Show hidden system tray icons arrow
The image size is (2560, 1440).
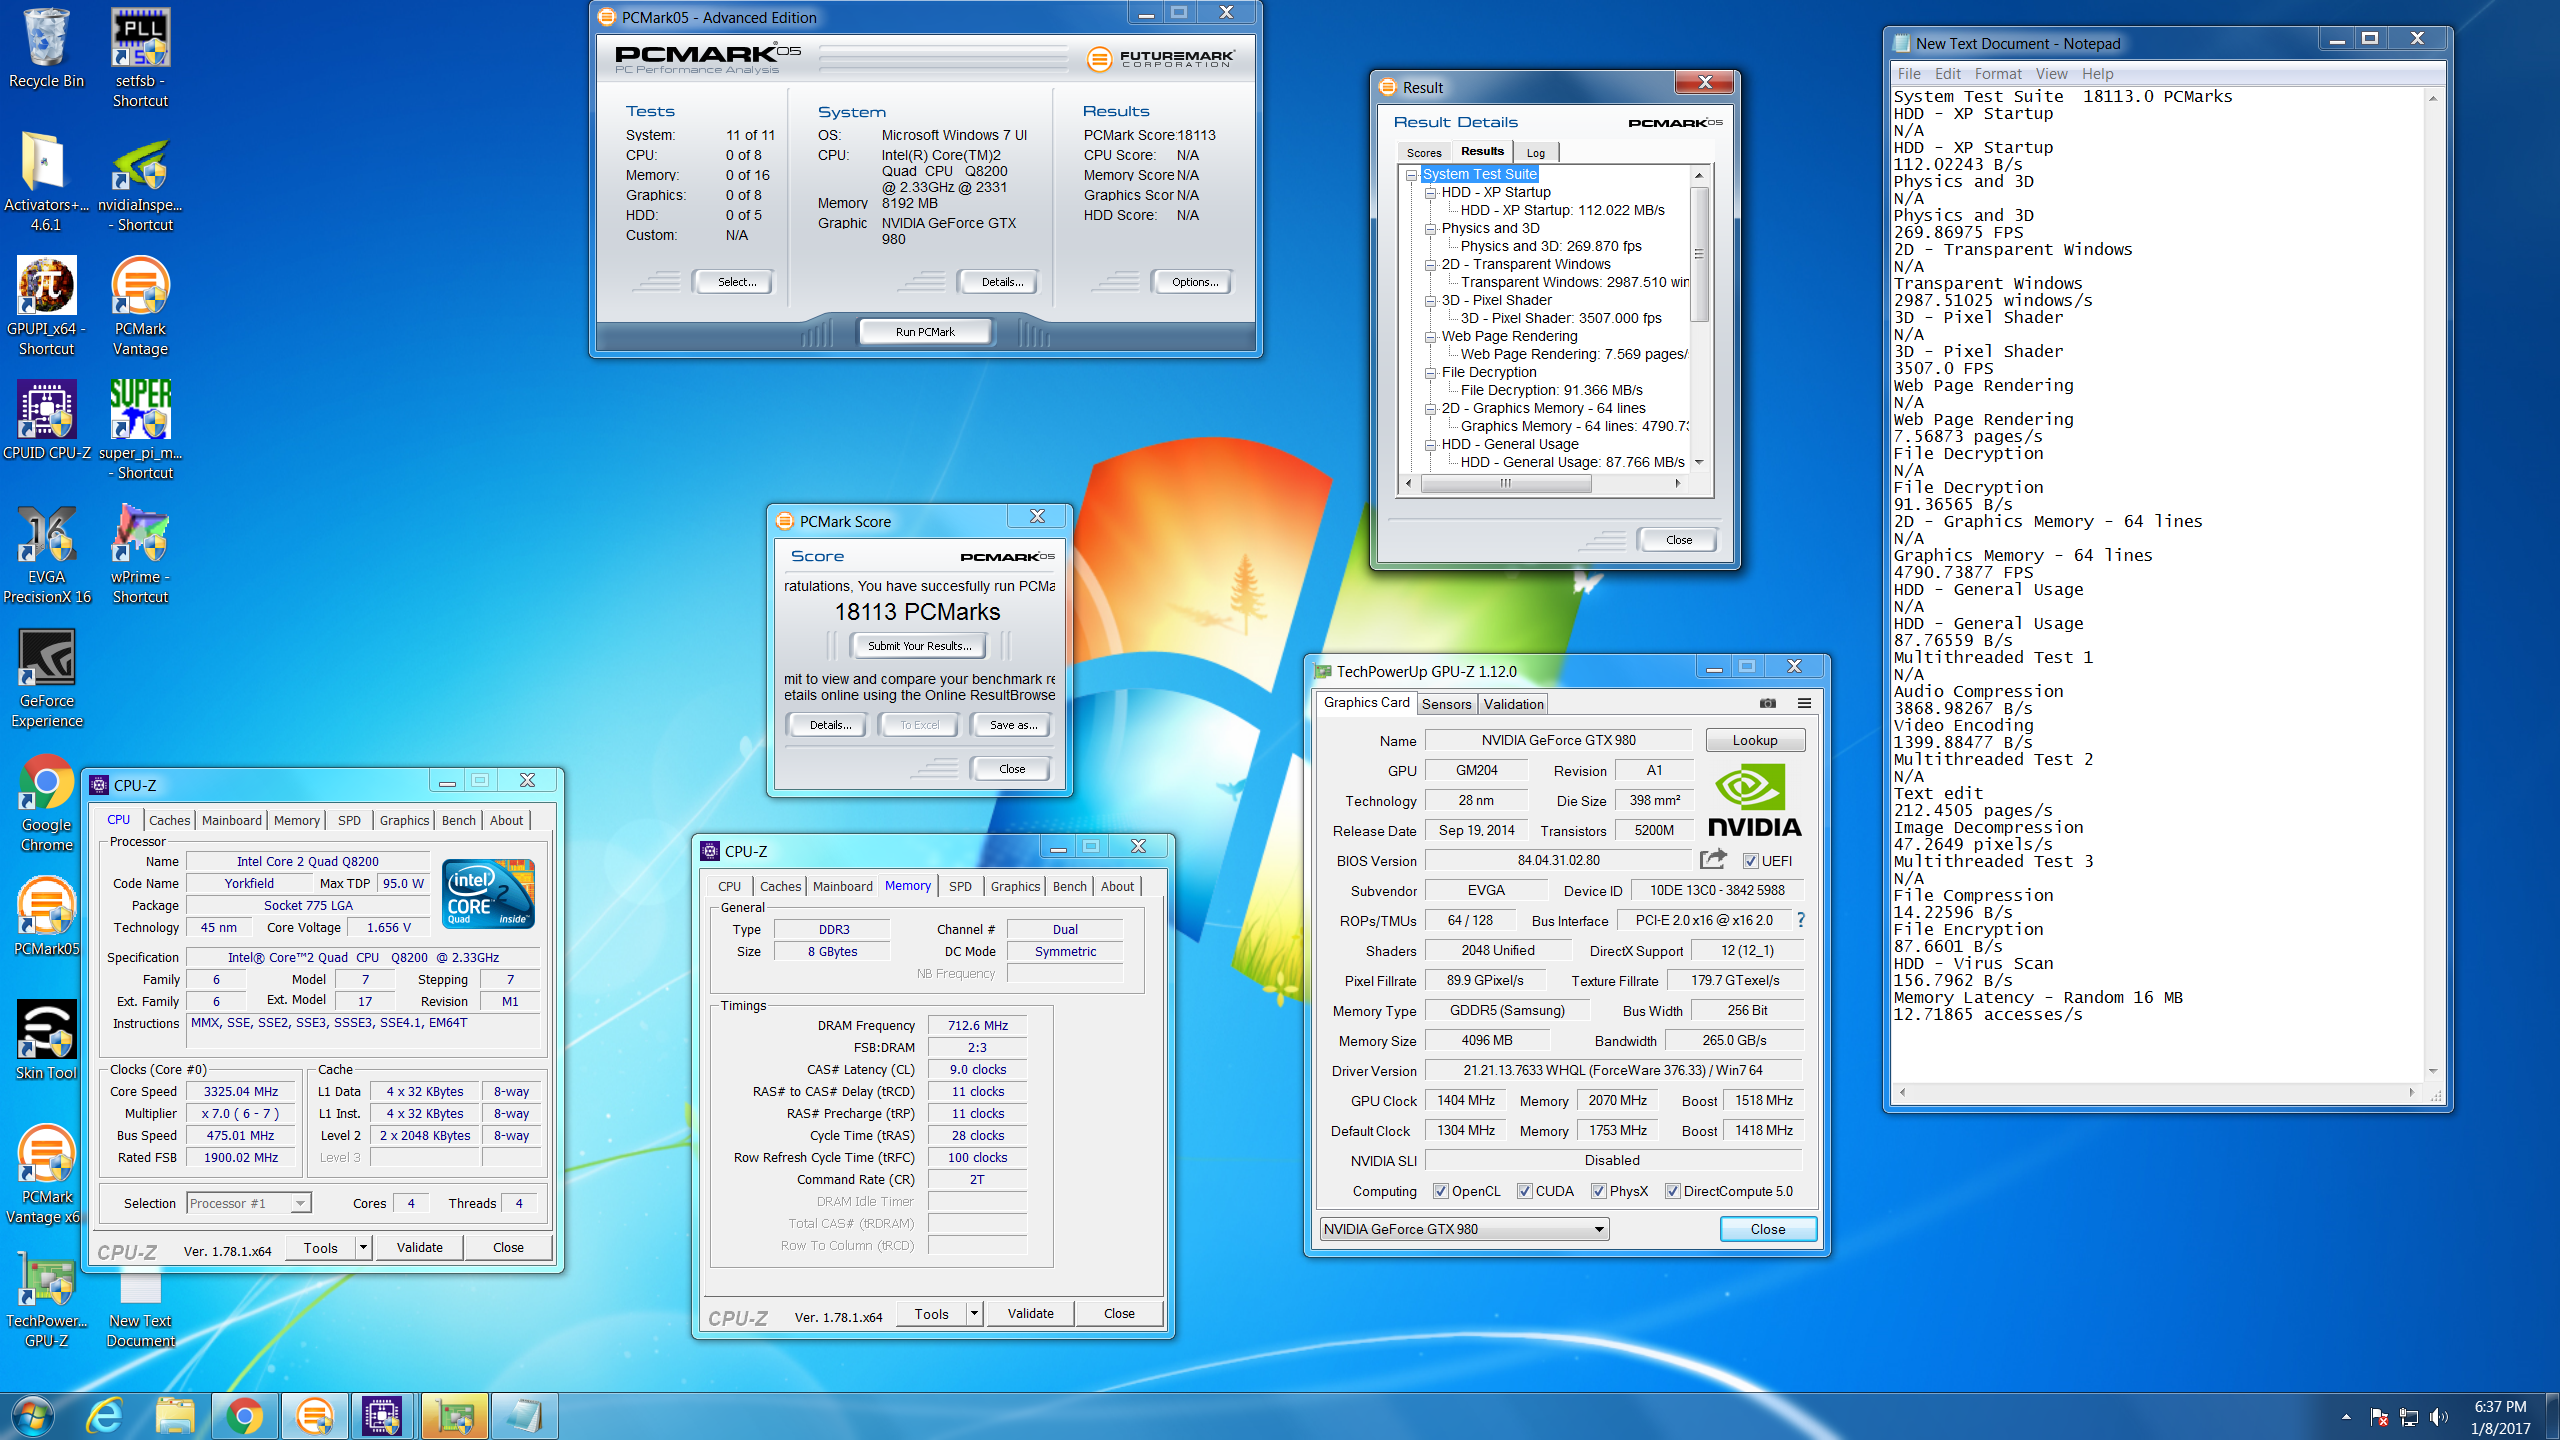coord(2346,1416)
